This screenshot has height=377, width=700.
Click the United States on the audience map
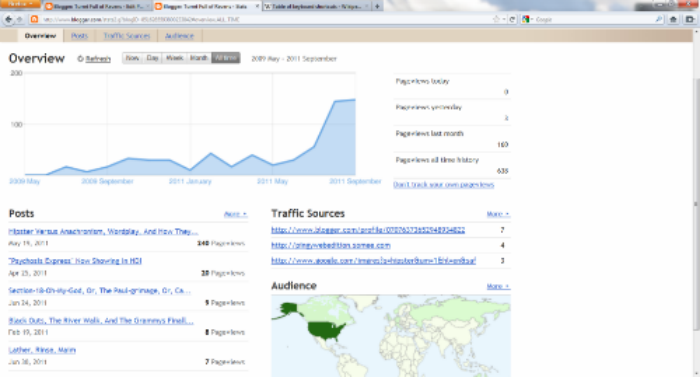[x=326, y=331]
